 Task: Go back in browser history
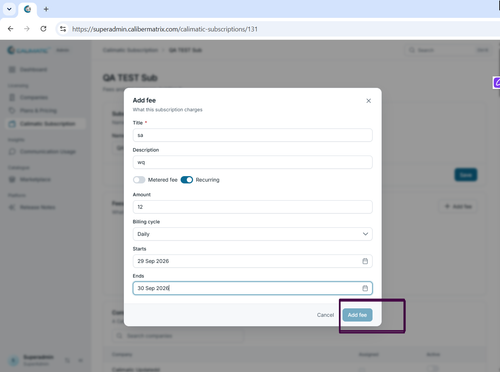pyautogui.click(x=10, y=29)
